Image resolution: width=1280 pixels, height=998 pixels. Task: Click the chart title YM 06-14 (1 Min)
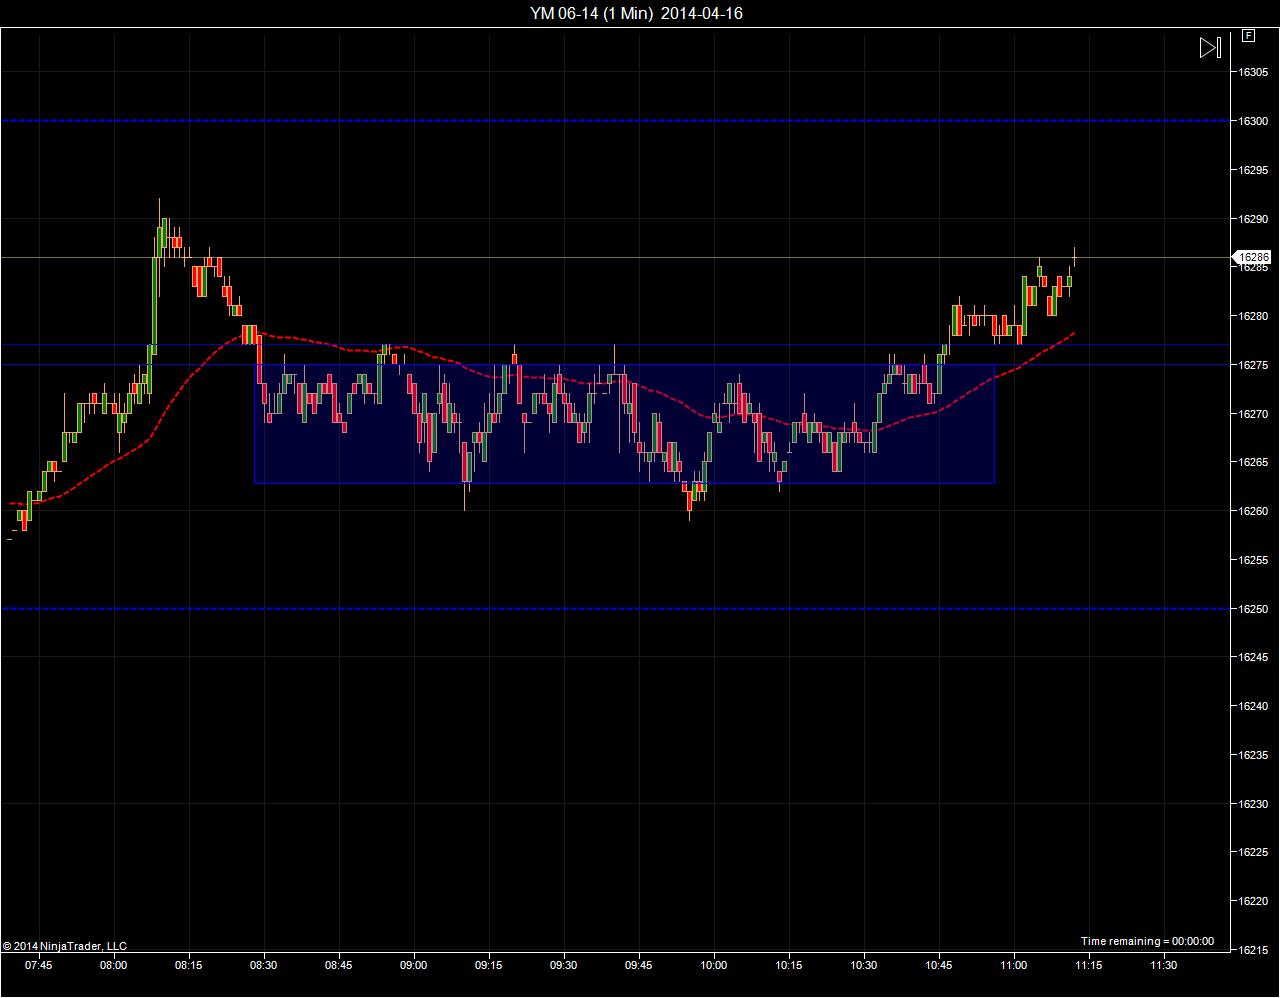point(591,13)
